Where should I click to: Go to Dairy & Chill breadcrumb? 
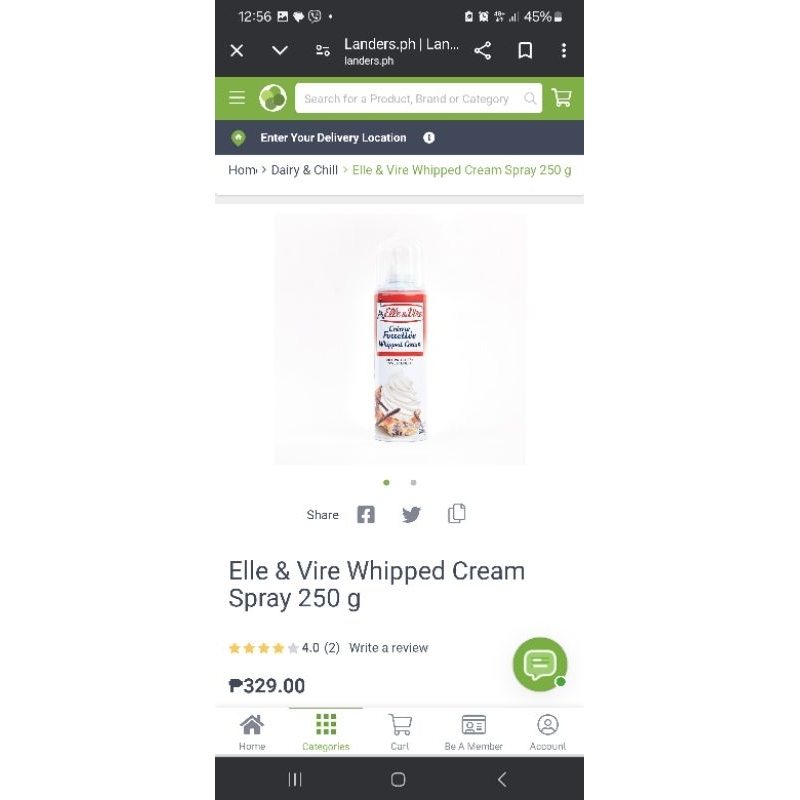(x=304, y=170)
